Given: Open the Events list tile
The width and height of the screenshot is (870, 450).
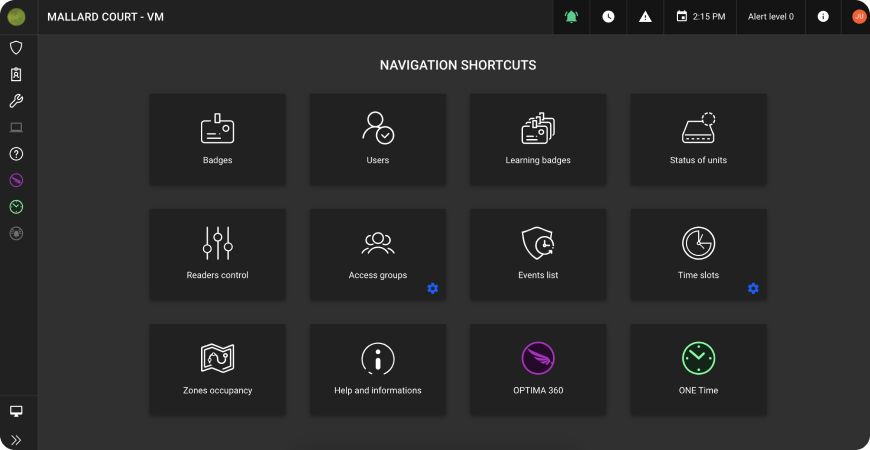Looking at the screenshot, I should tap(538, 254).
